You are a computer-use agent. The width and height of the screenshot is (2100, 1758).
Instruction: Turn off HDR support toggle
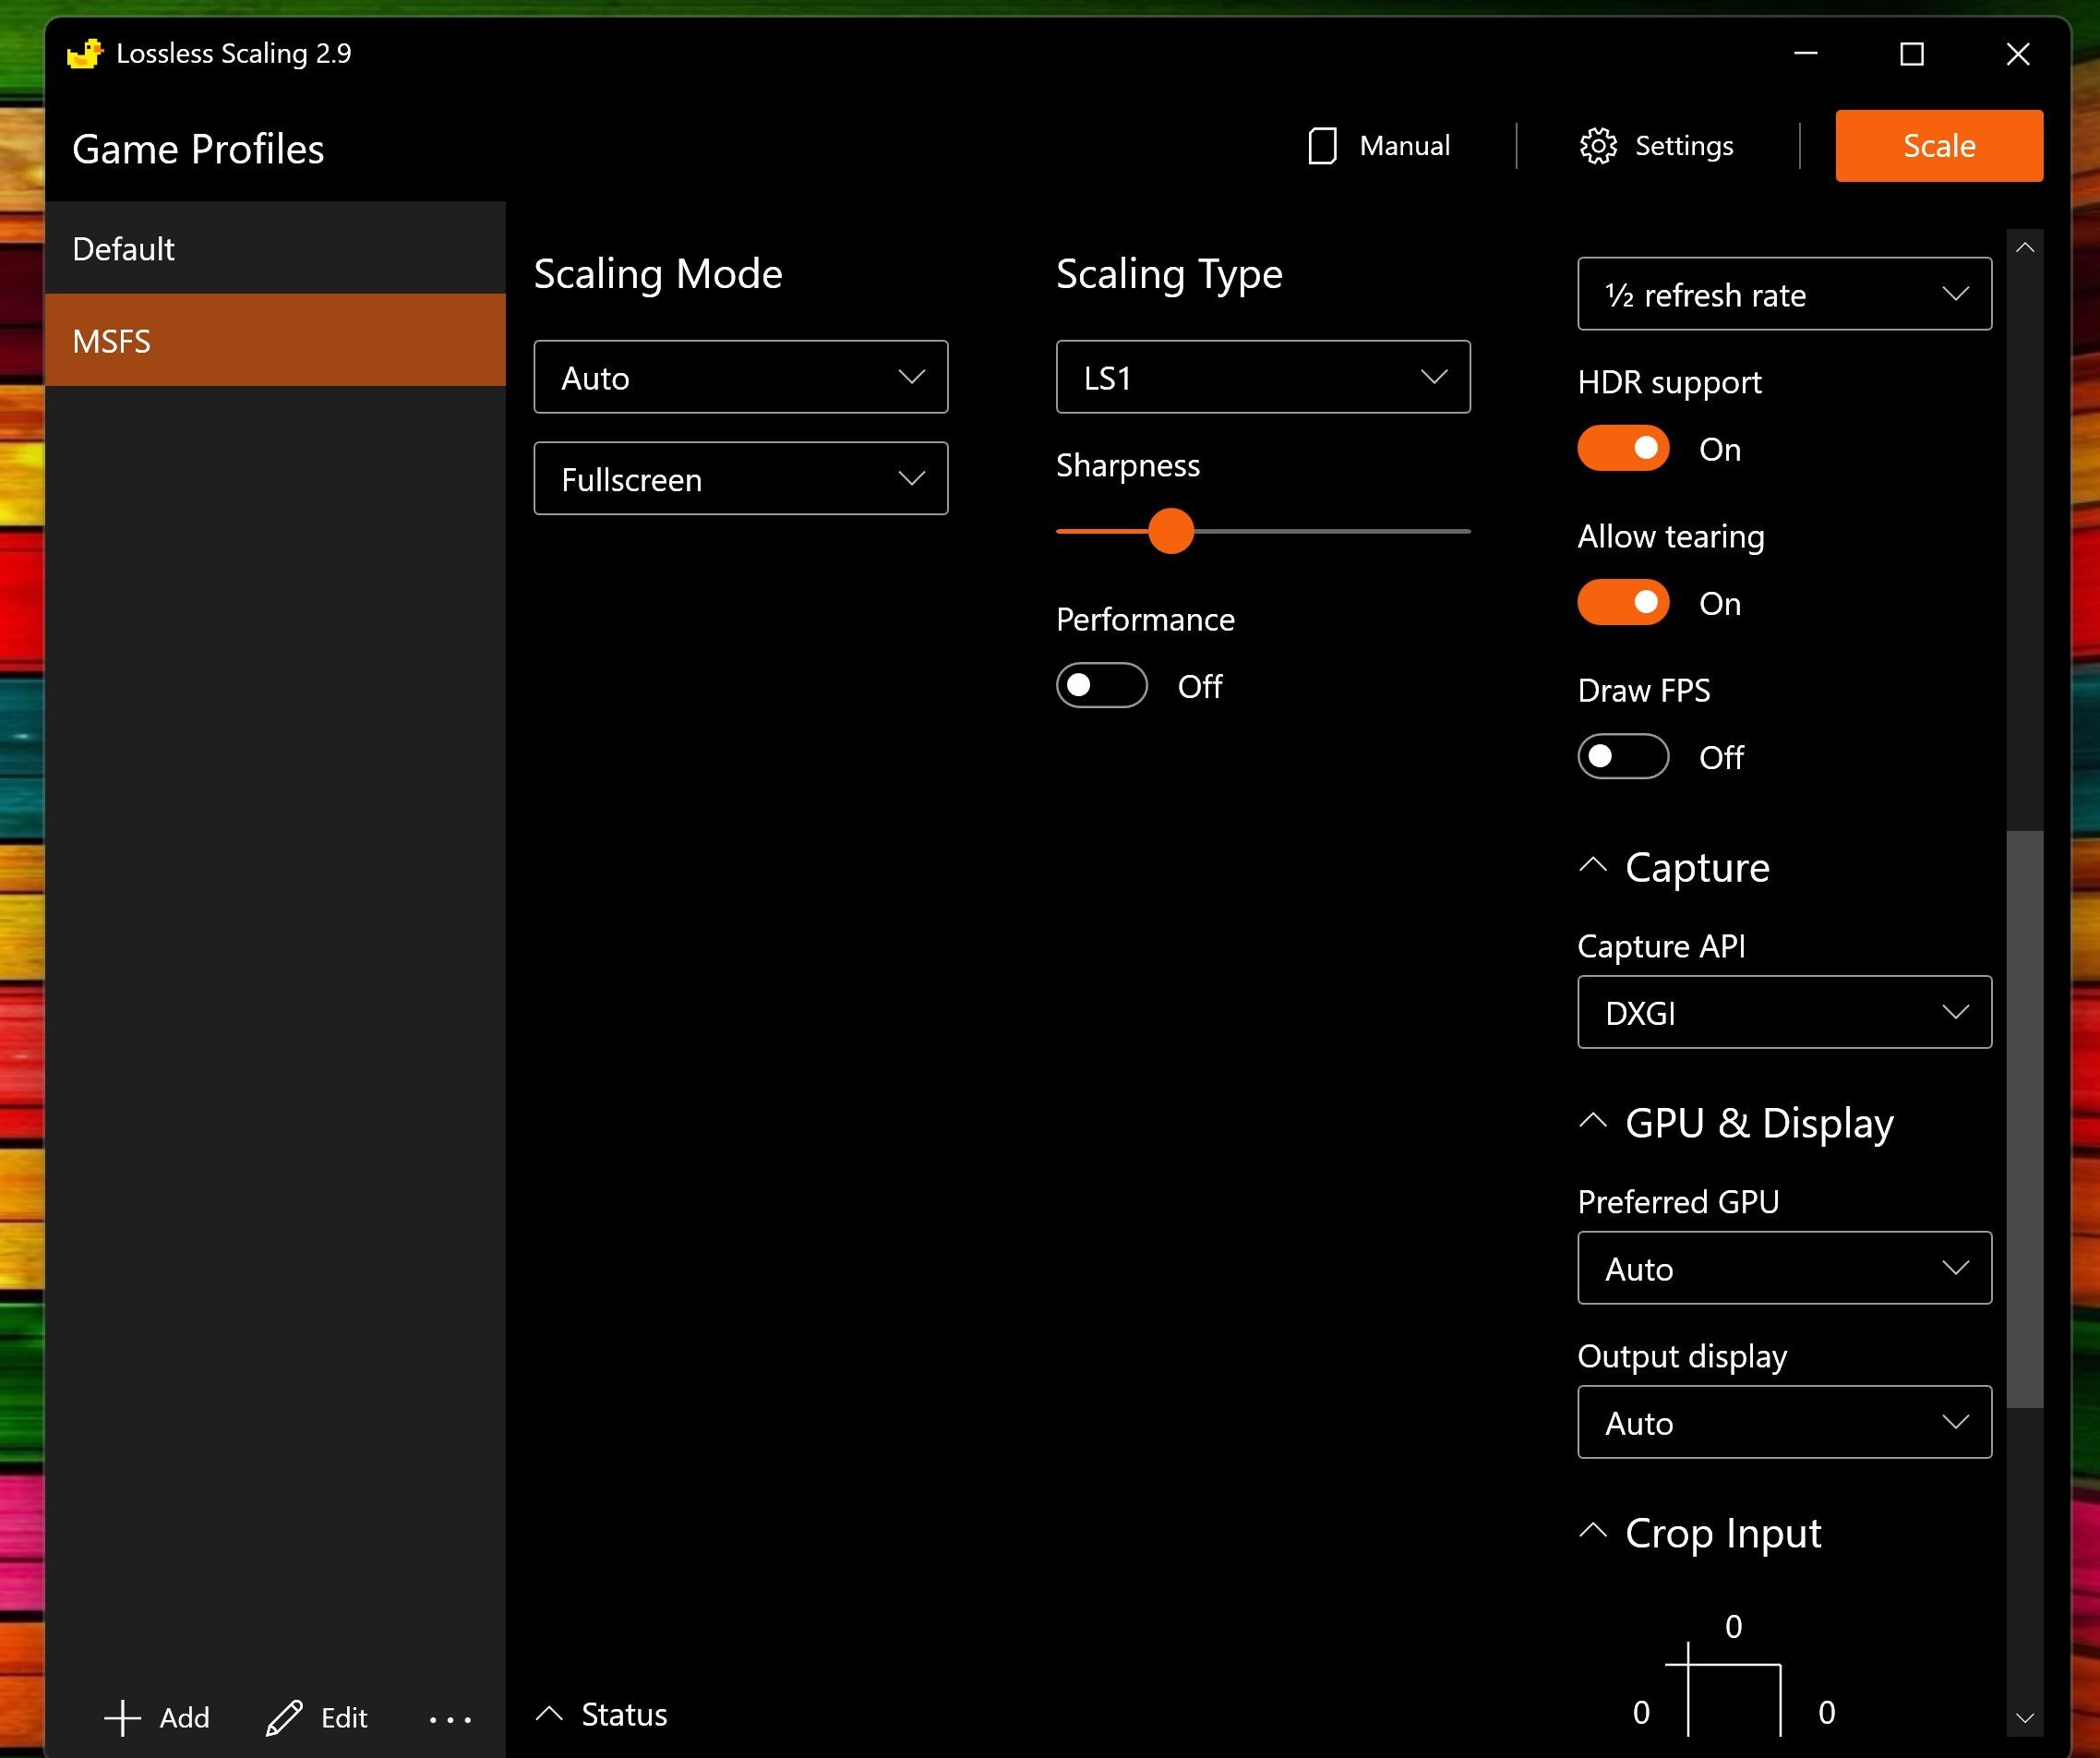coord(1624,448)
